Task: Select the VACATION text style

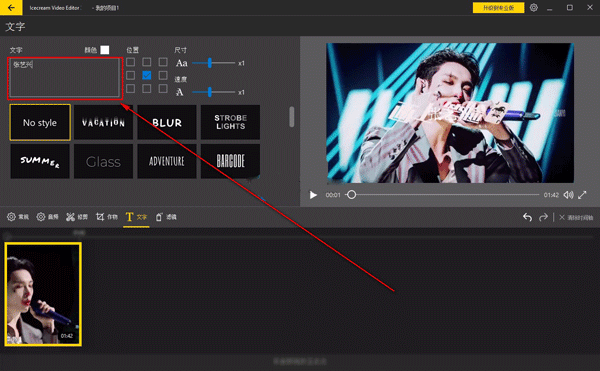Action: [103, 122]
